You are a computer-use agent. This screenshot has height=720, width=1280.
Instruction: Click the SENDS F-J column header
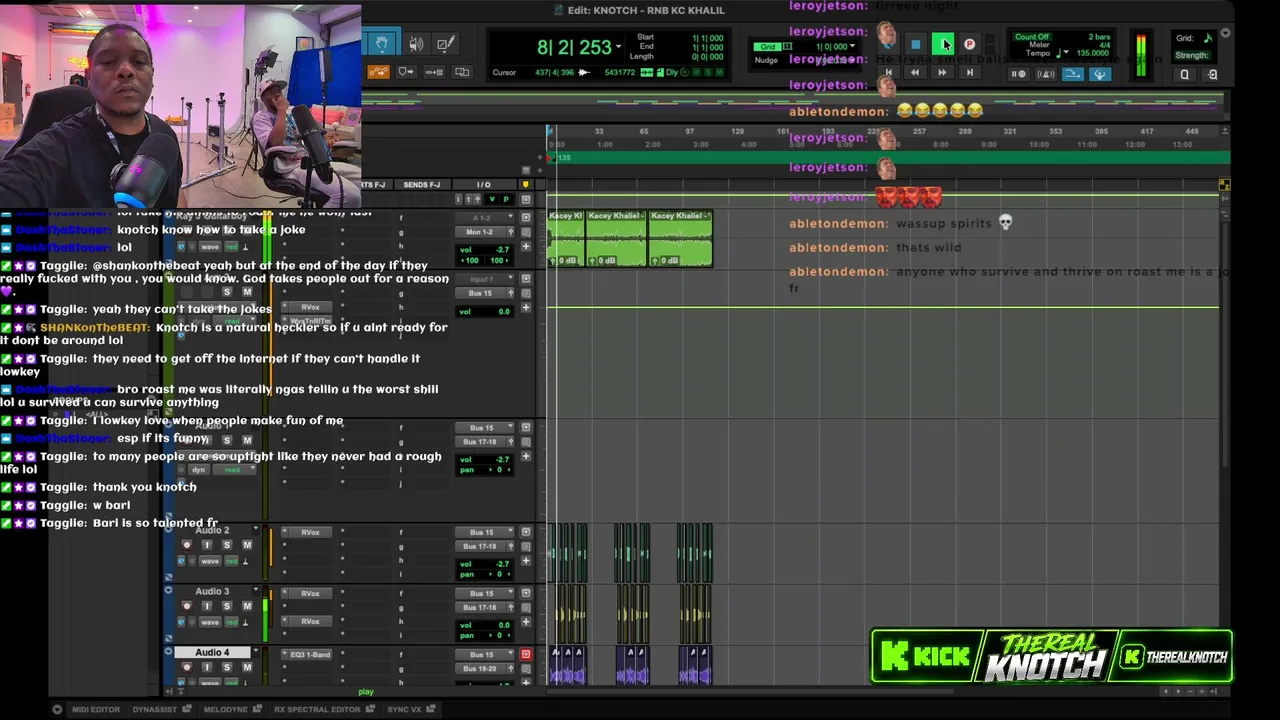[421, 185]
